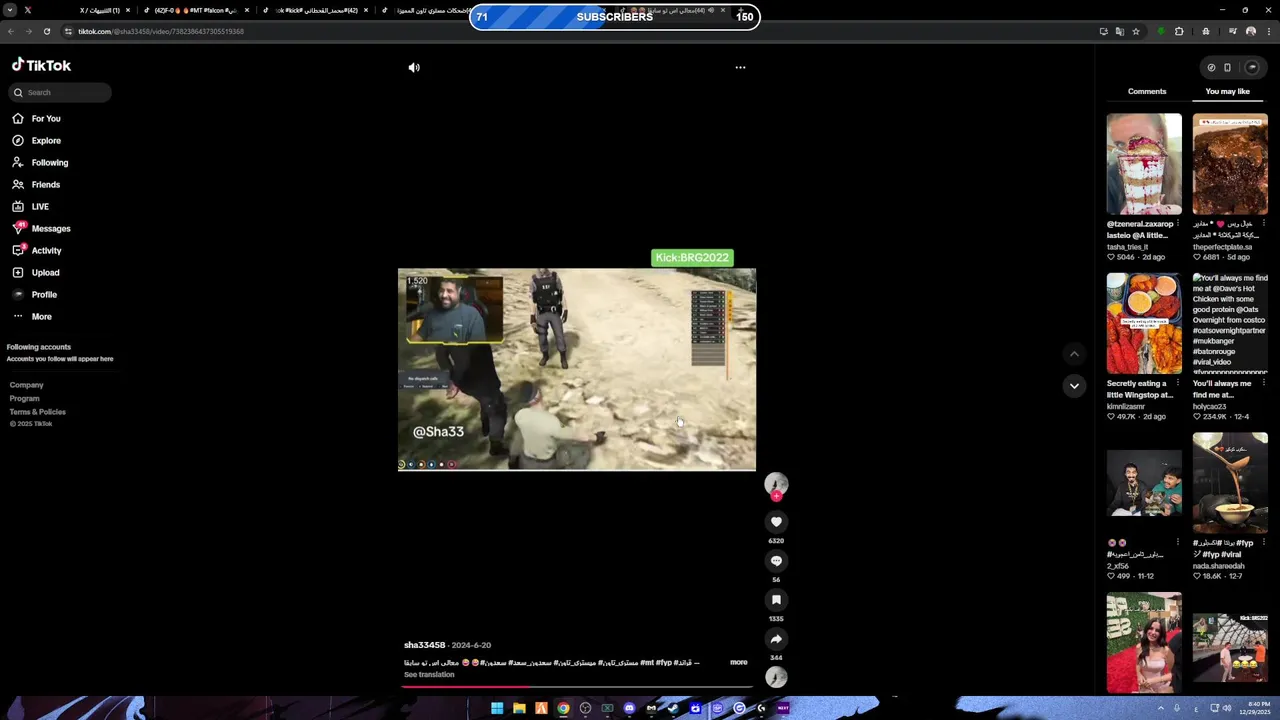Open comments via the speech bubble icon

776,561
